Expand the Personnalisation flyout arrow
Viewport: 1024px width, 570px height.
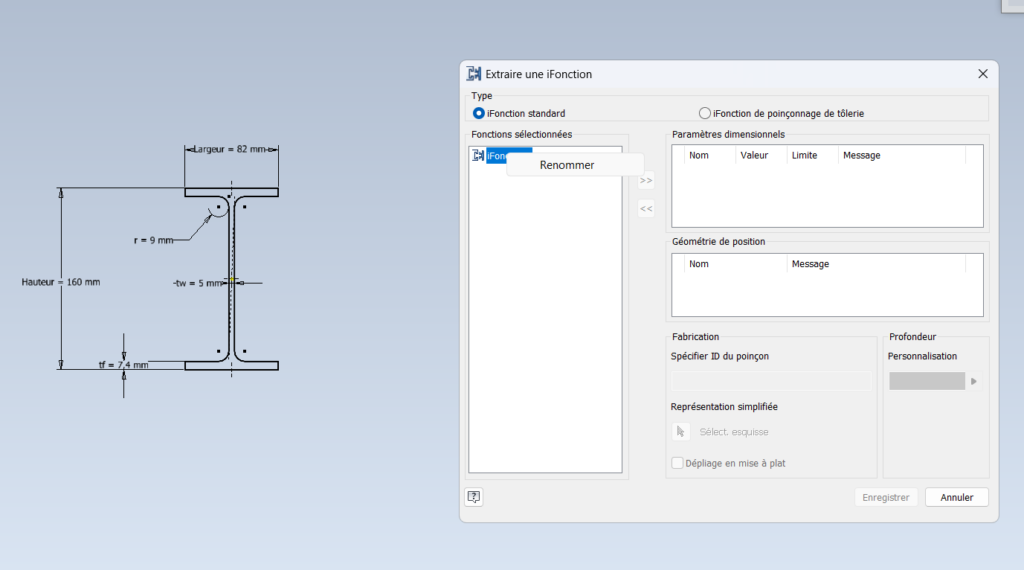[974, 381]
